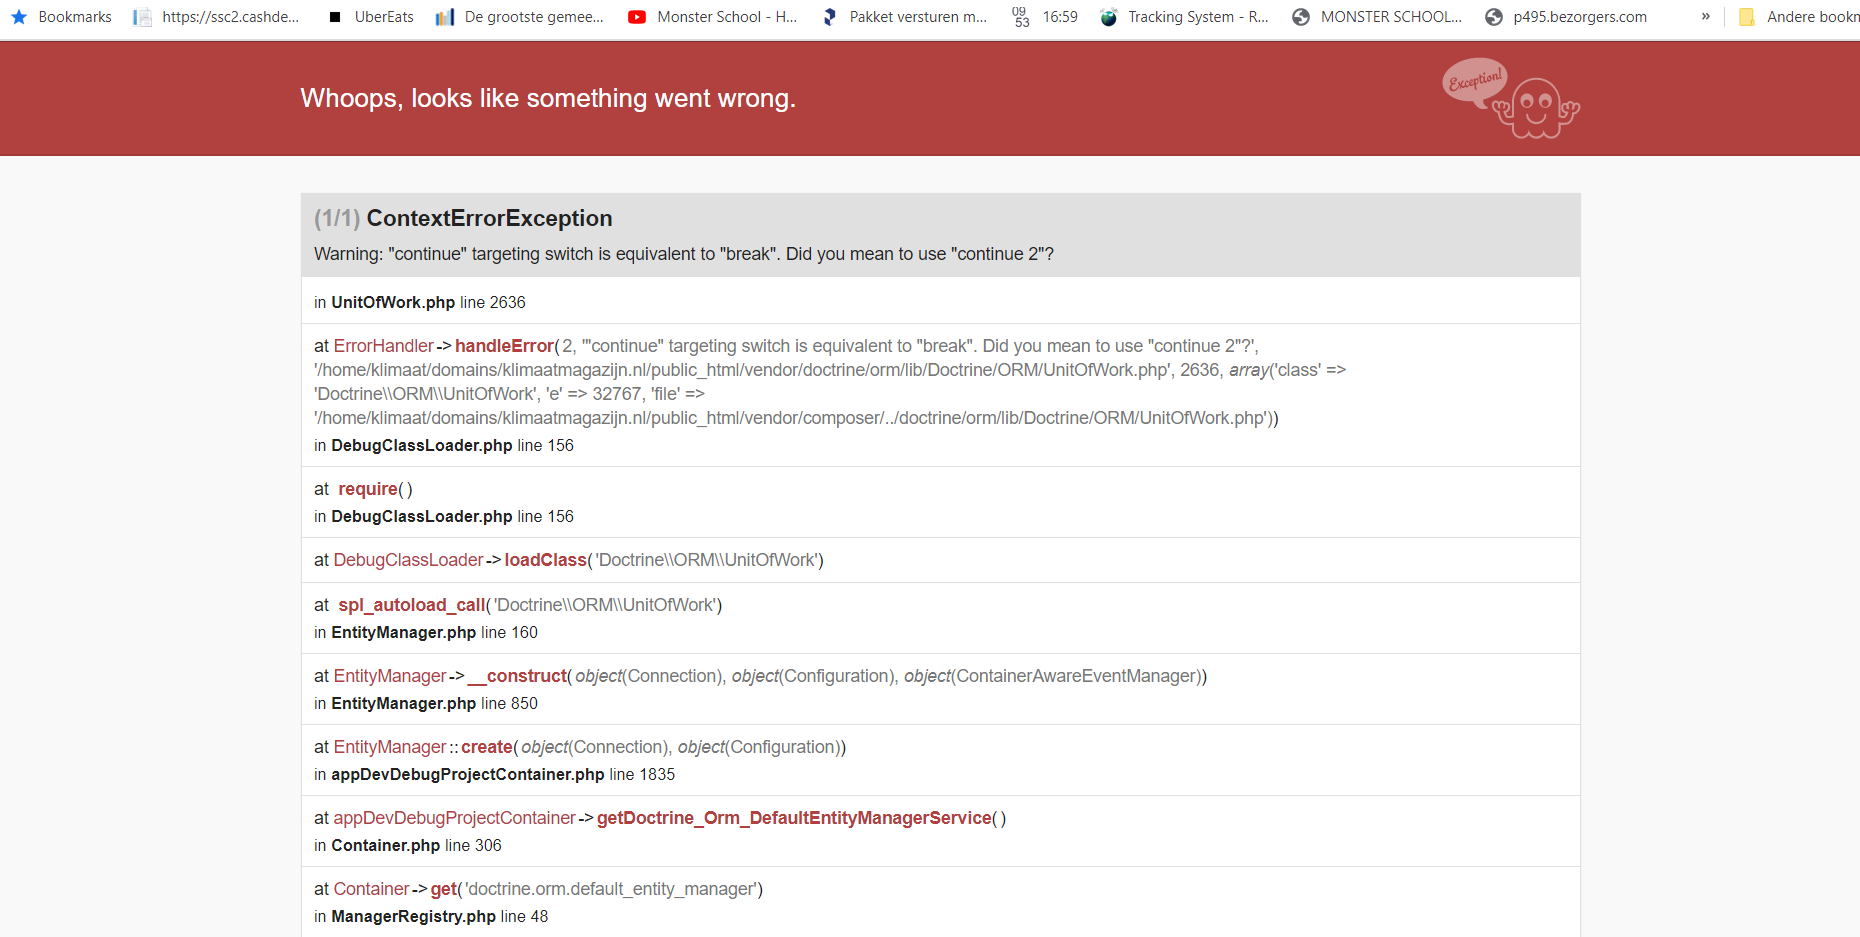
Task: Open the Pakket versturen bookmark
Action: tap(904, 17)
